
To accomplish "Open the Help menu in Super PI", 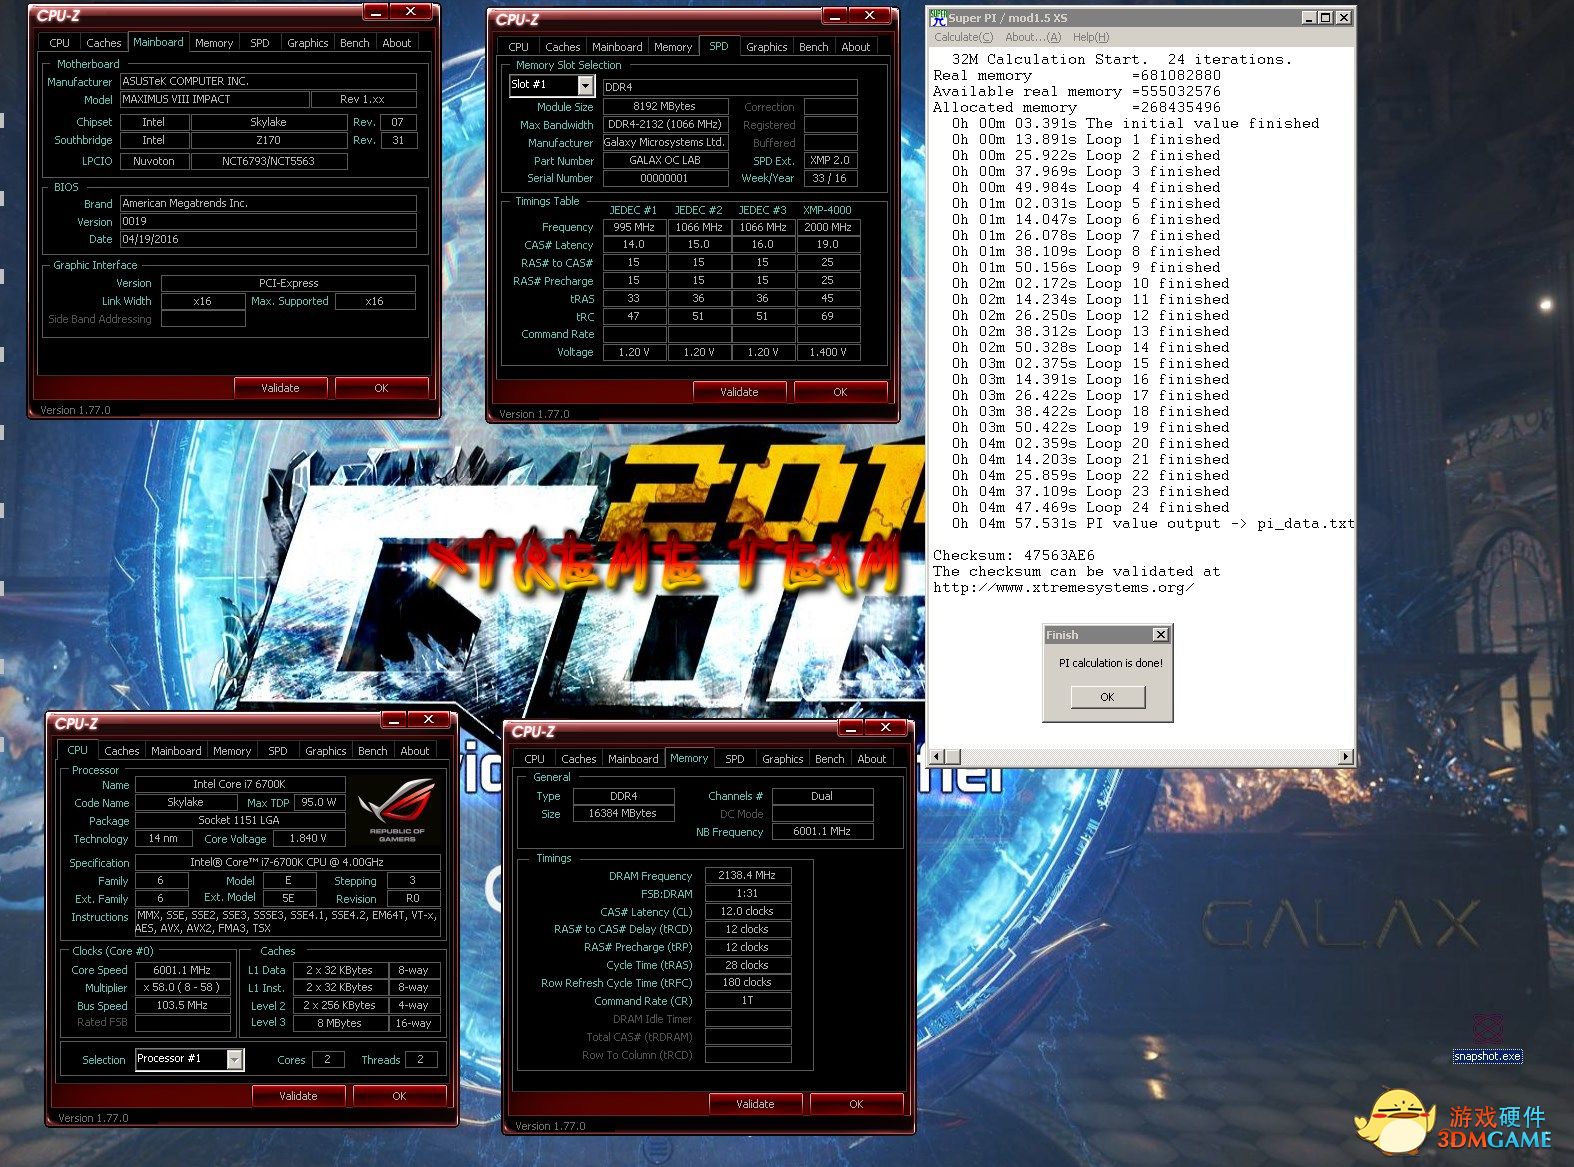I will (x=1090, y=37).
